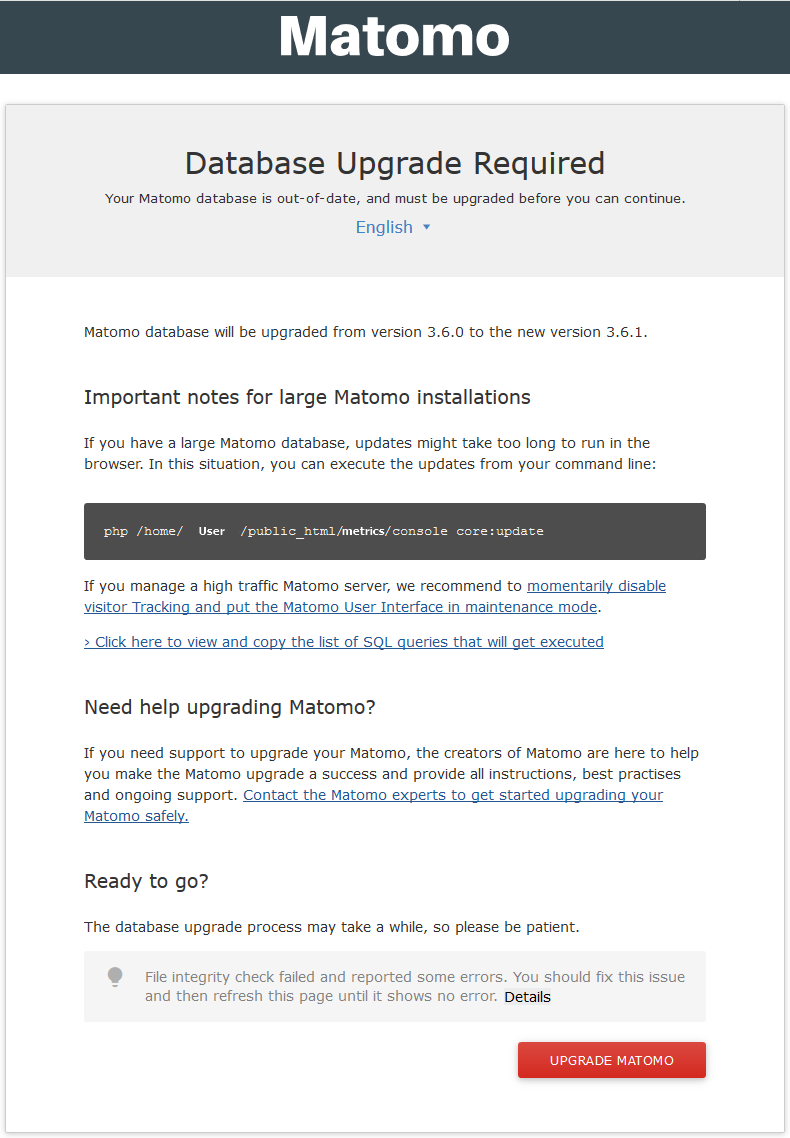Click the Database Upgrade Required heading

point(395,163)
